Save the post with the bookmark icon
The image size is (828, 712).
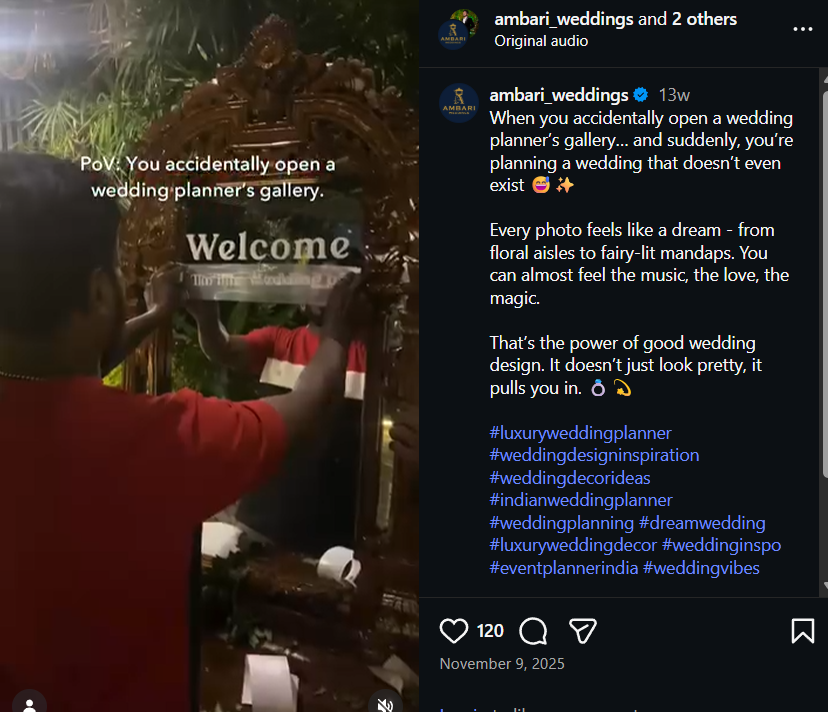coord(802,631)
